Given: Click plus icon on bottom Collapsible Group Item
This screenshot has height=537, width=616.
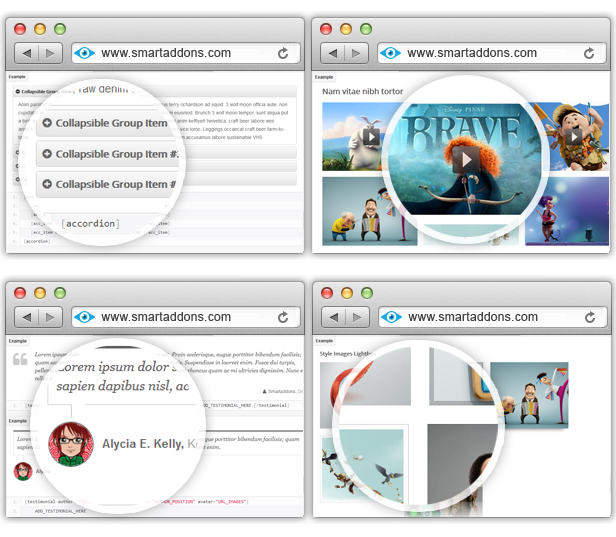Looking at the screenshot, I should [x=47, y=184].
